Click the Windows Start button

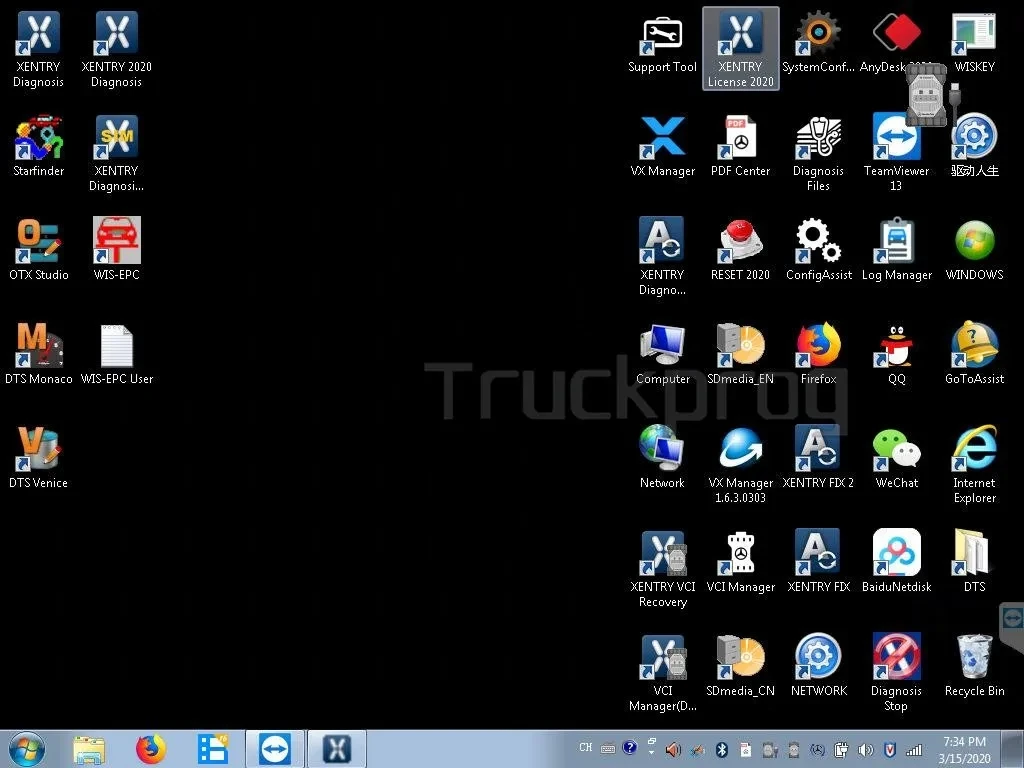pyautogui.click(x=25, y=748)
